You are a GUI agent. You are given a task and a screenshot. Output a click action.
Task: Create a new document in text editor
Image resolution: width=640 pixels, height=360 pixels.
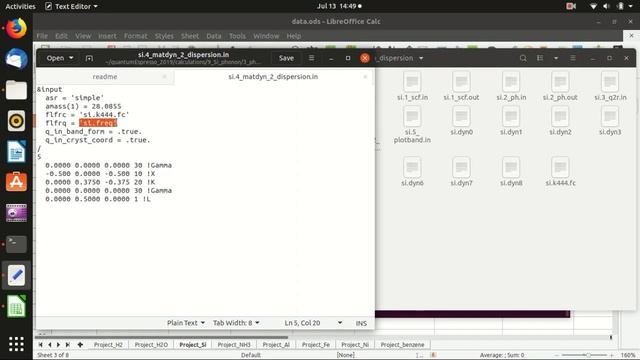89,58
